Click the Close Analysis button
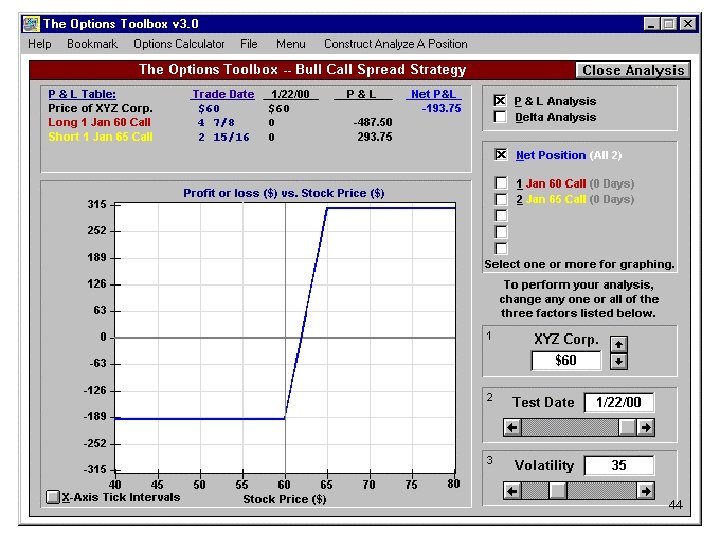 point(633,70)
